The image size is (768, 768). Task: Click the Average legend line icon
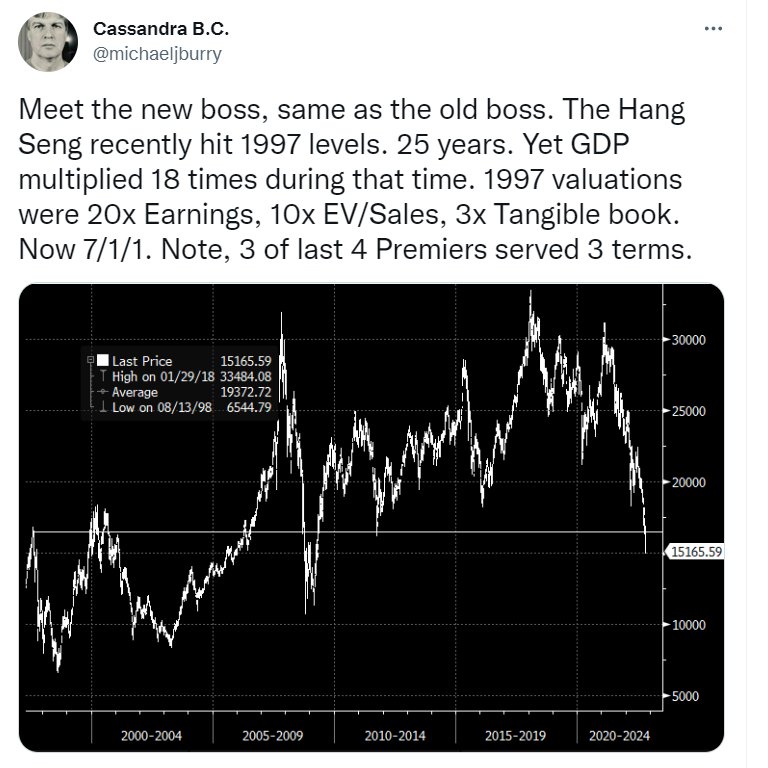(103, 392)
